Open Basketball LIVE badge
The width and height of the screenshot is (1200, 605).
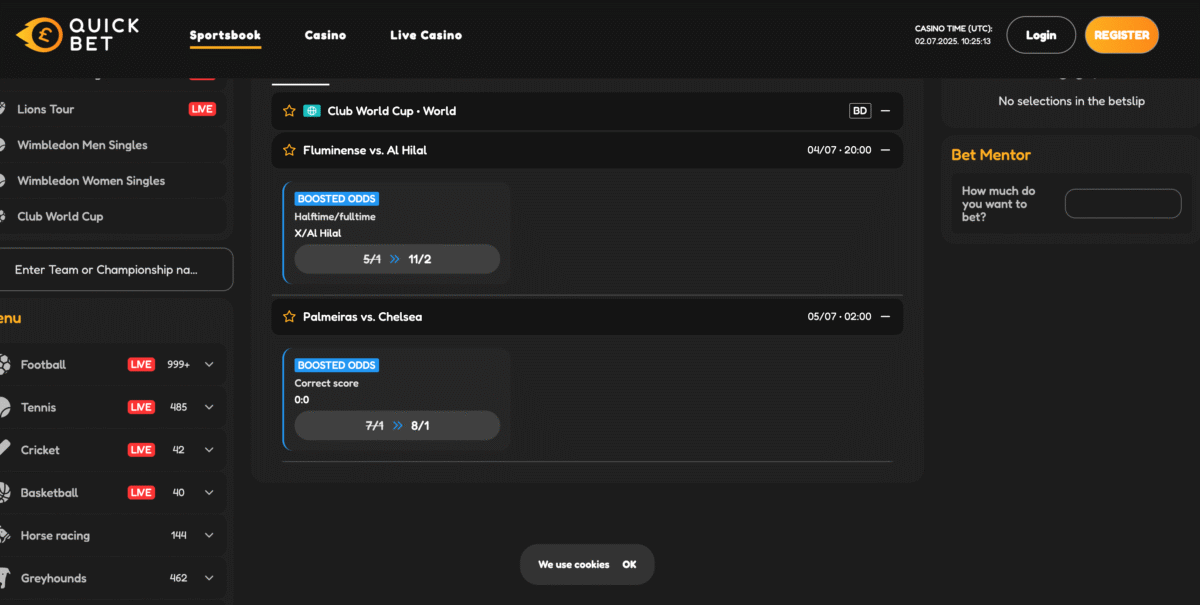pyautogui.click(x=141, y=493)
